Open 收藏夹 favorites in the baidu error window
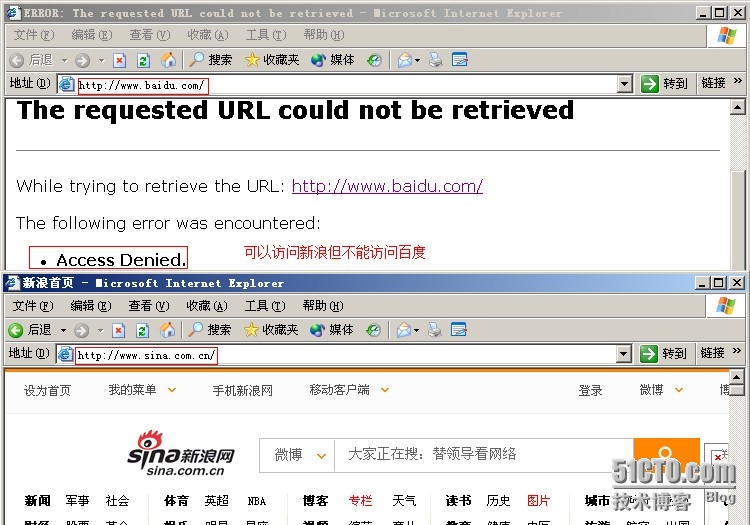 tap(272, 60)
